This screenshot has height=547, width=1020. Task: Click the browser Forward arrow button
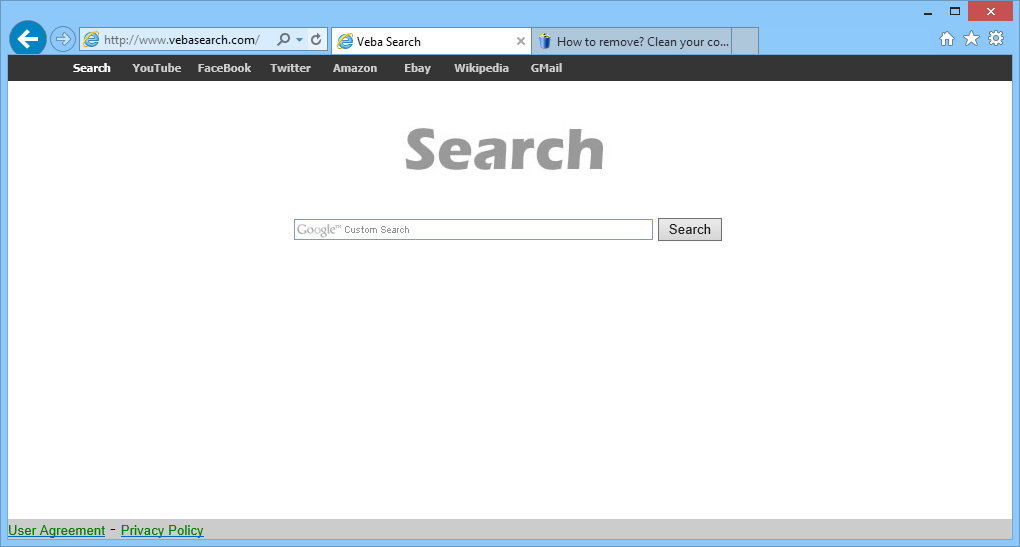point(62,39)
